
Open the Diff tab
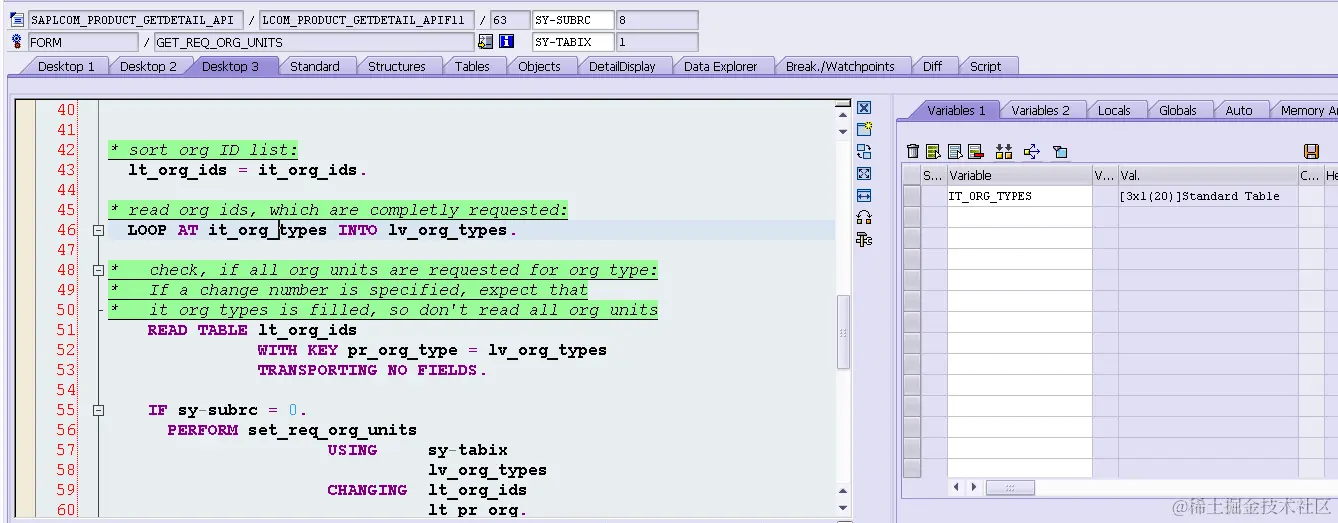coord(932,66)
